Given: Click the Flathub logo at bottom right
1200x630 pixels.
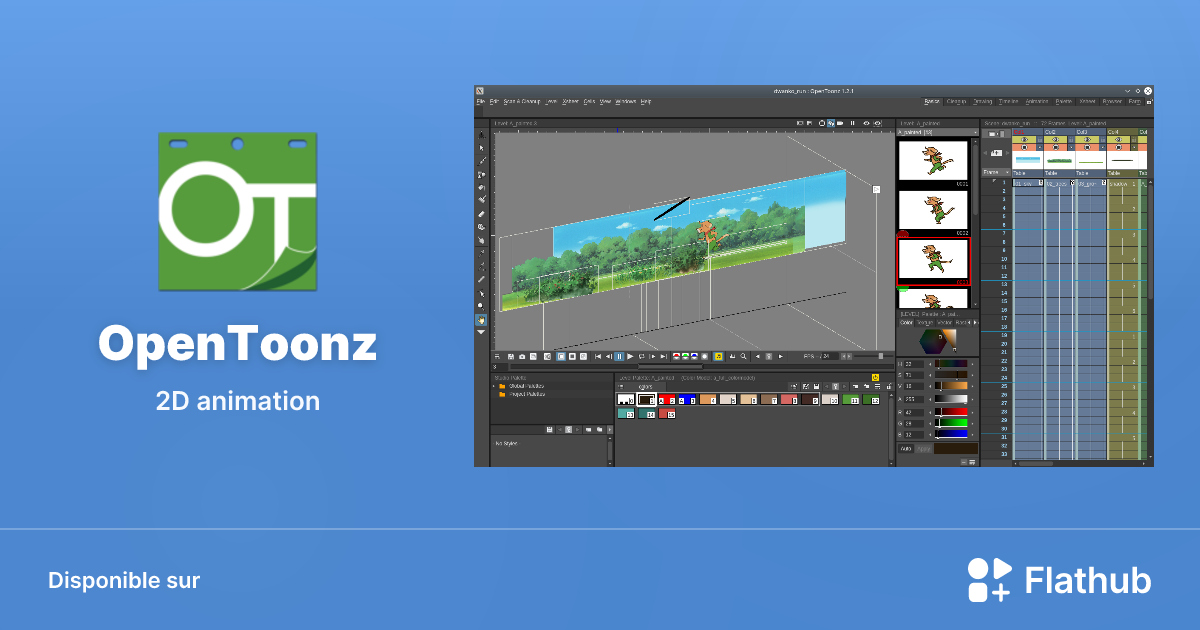Looking at the screenshot, I should [1060, 579].
